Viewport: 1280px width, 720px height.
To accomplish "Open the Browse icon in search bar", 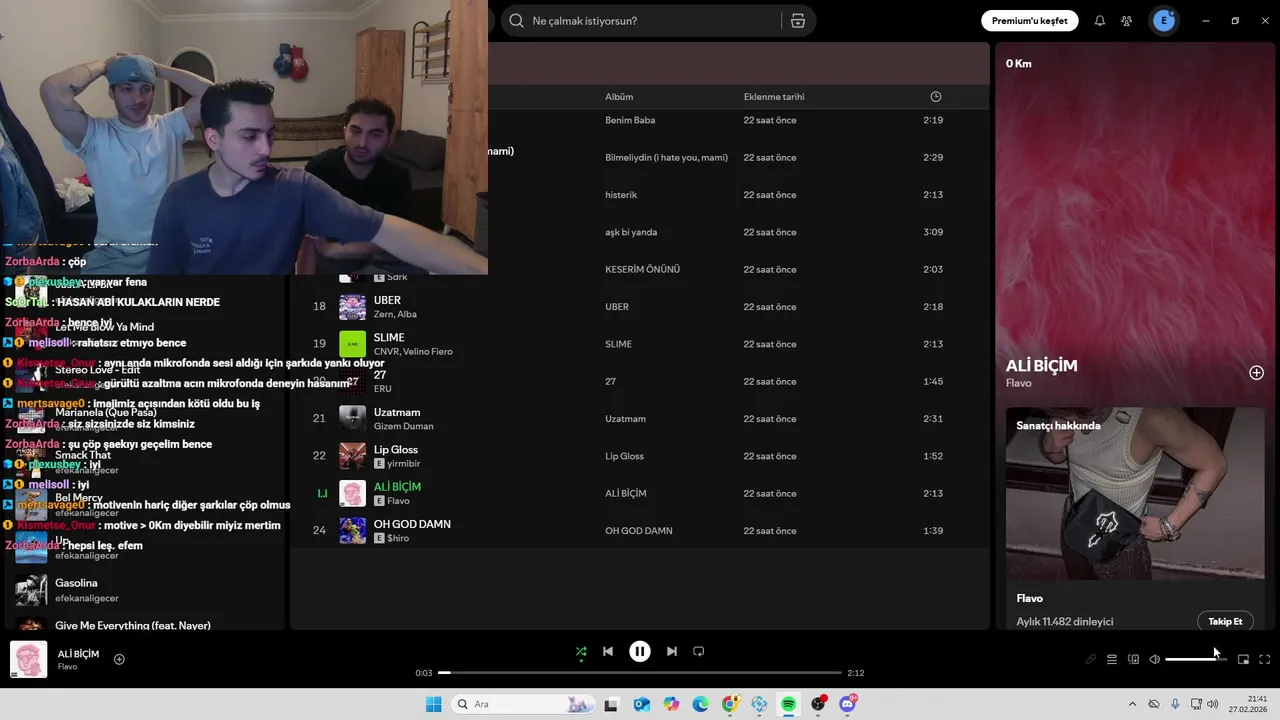I will point(797,21).
